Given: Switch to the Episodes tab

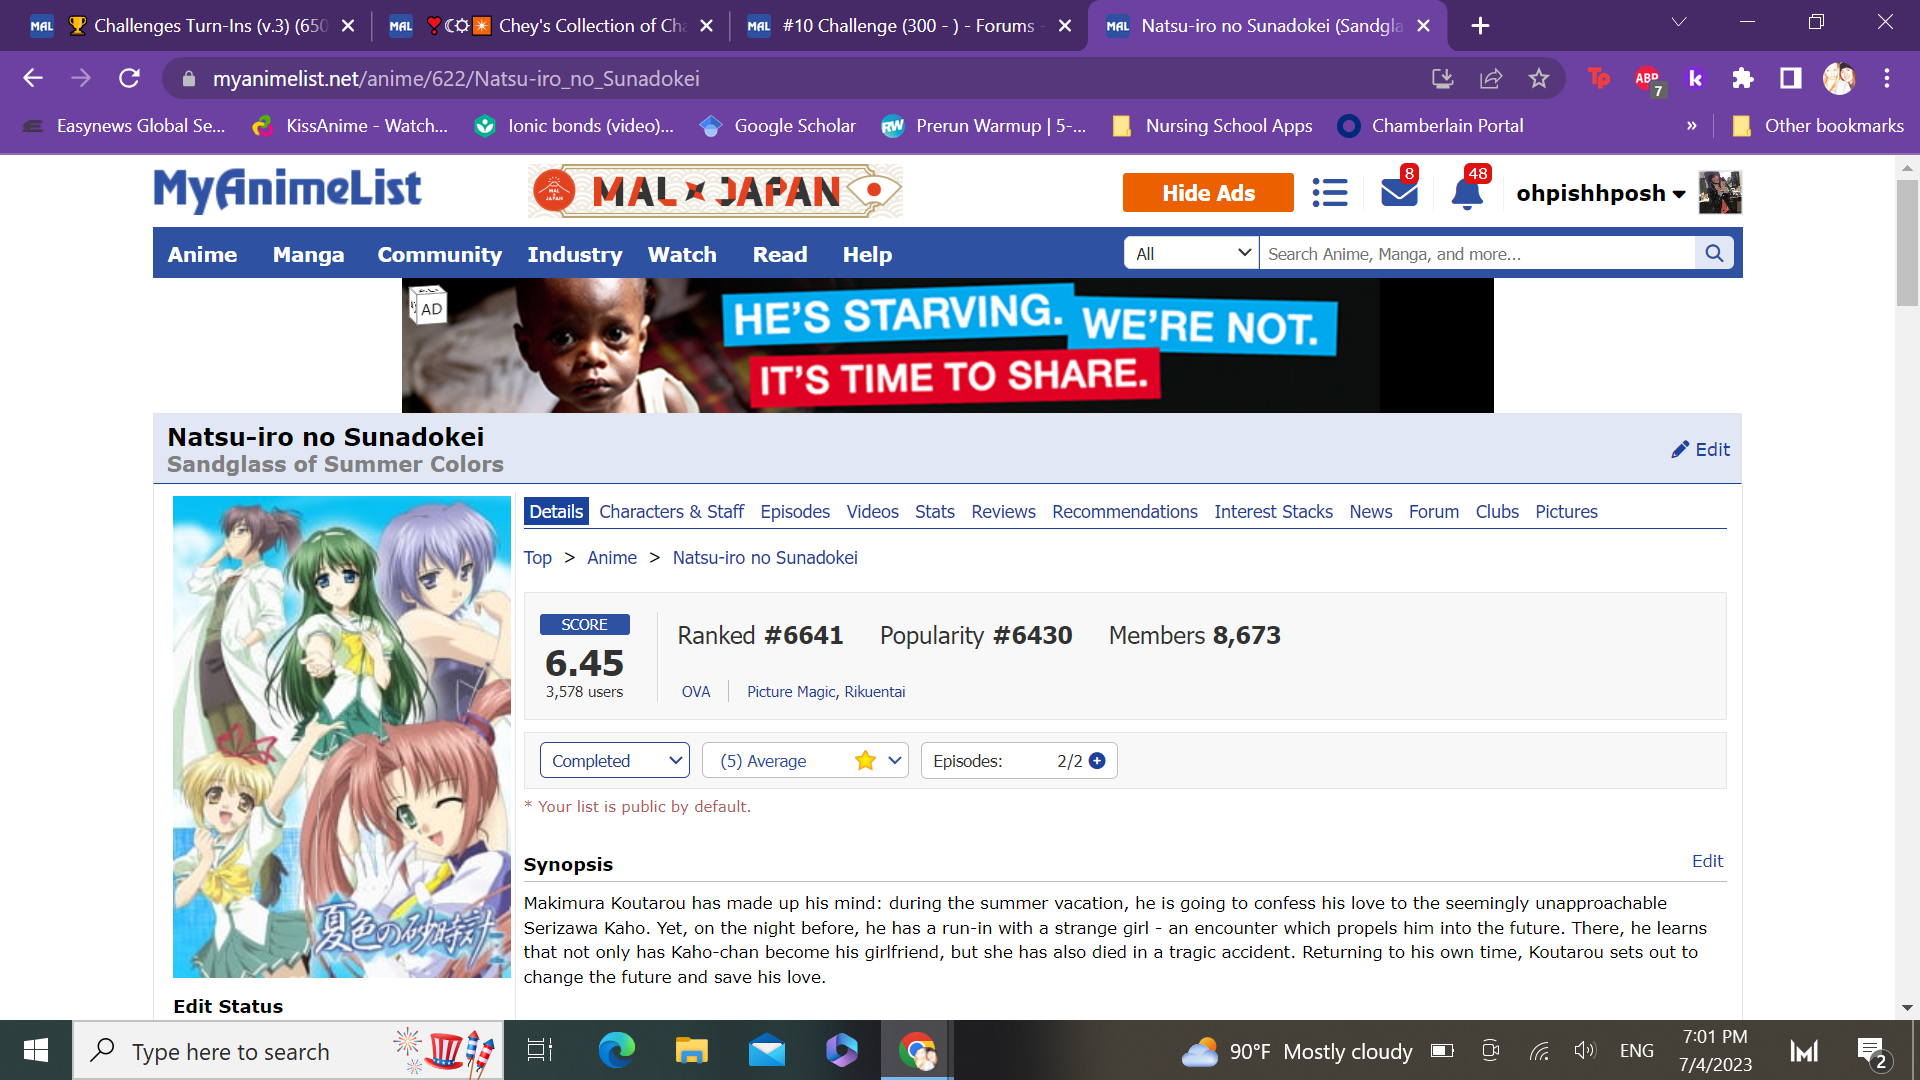Looking at the screenshot, I should 795,511.
